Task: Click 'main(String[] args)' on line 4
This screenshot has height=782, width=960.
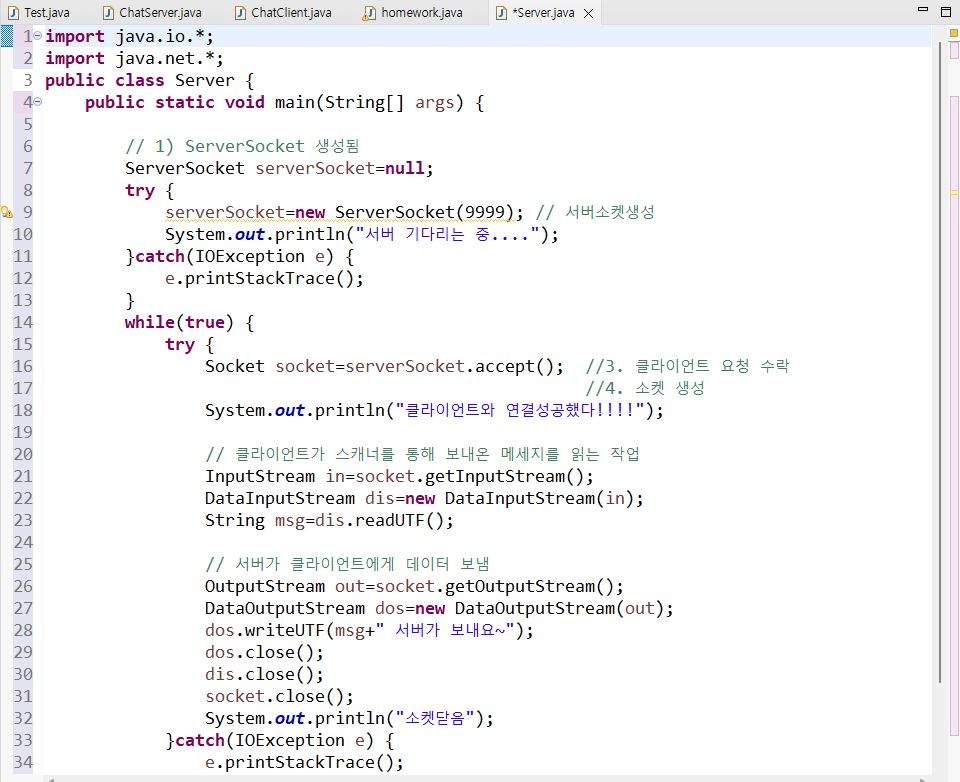Action: [369, 102]
